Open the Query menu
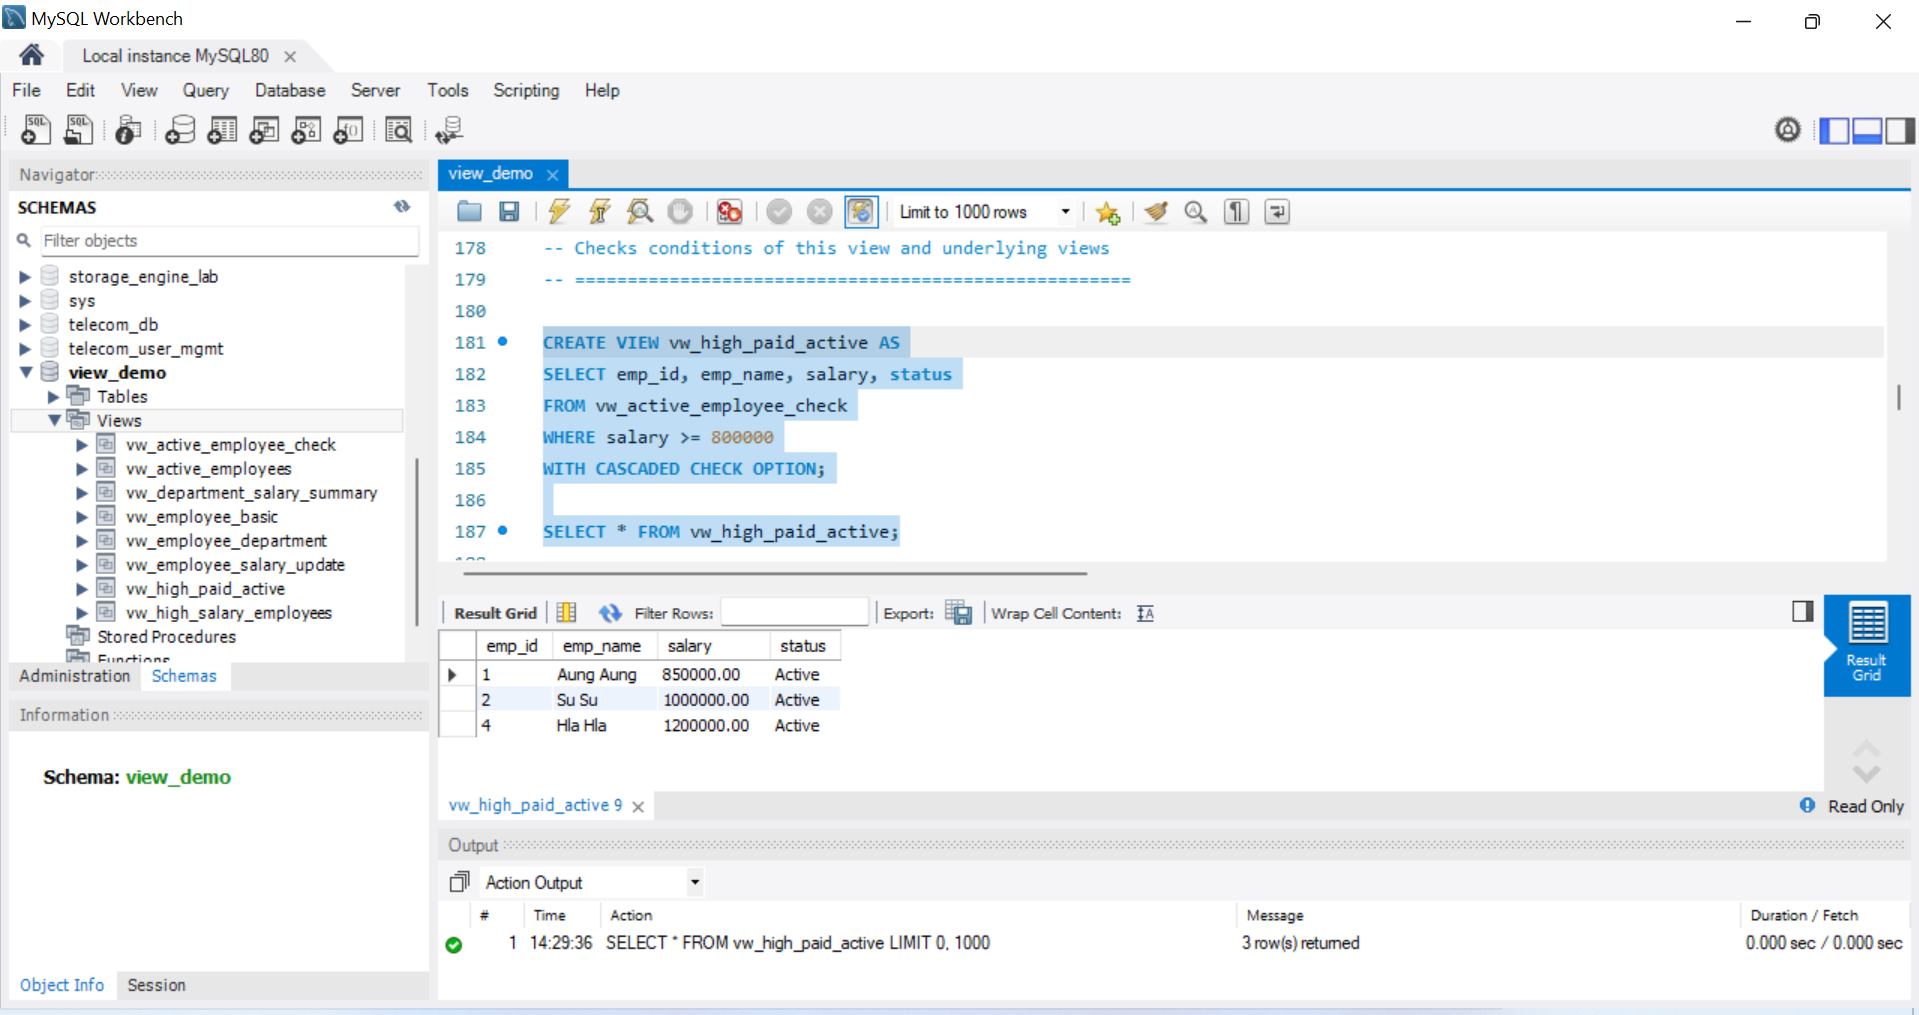This screenshot has width=1919, height=1015. point(205,90)
